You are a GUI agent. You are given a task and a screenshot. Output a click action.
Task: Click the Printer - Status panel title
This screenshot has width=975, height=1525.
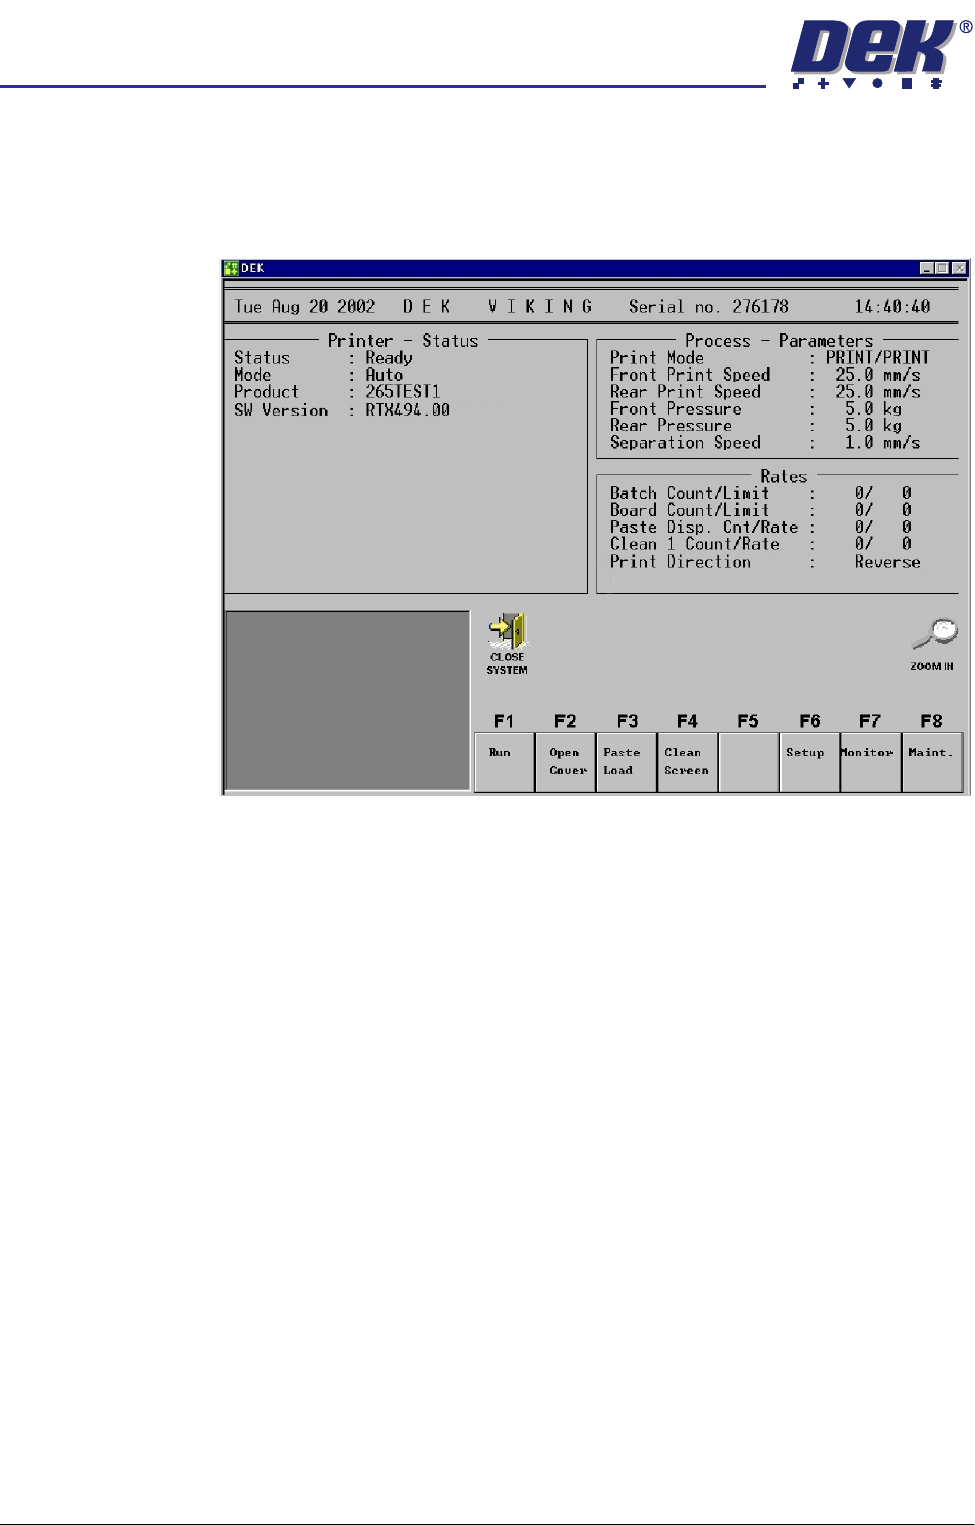click(x=403, y=341)
